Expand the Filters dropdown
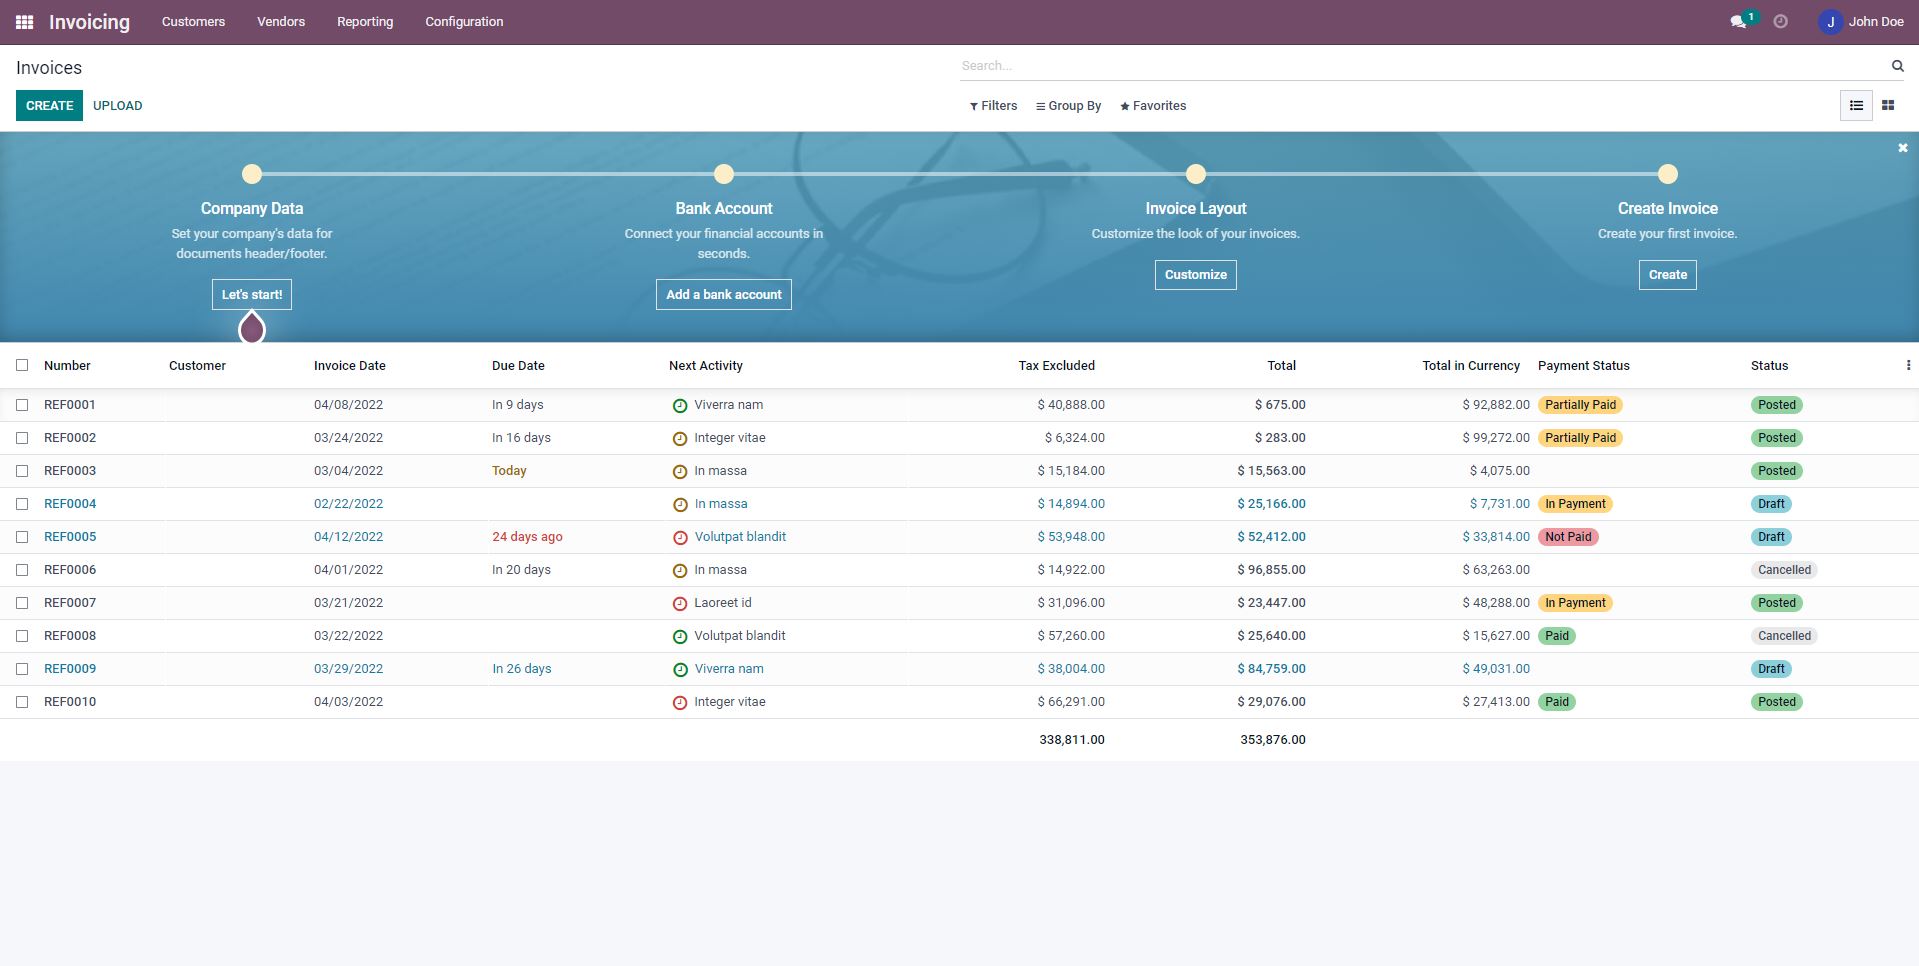This screenshot has width=1919, height=966. 993,106
